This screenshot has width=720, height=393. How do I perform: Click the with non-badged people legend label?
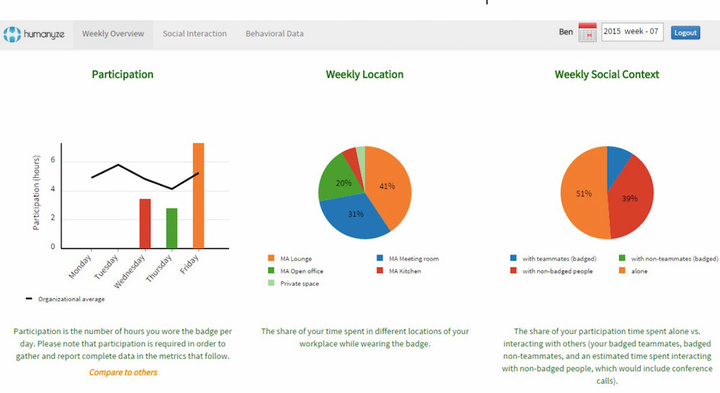pyautogui.click(x=557, y=271)
